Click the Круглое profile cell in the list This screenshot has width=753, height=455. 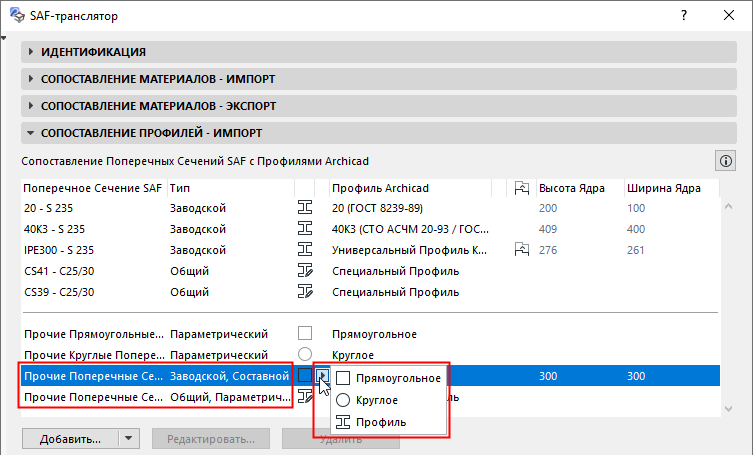[352, 355]
